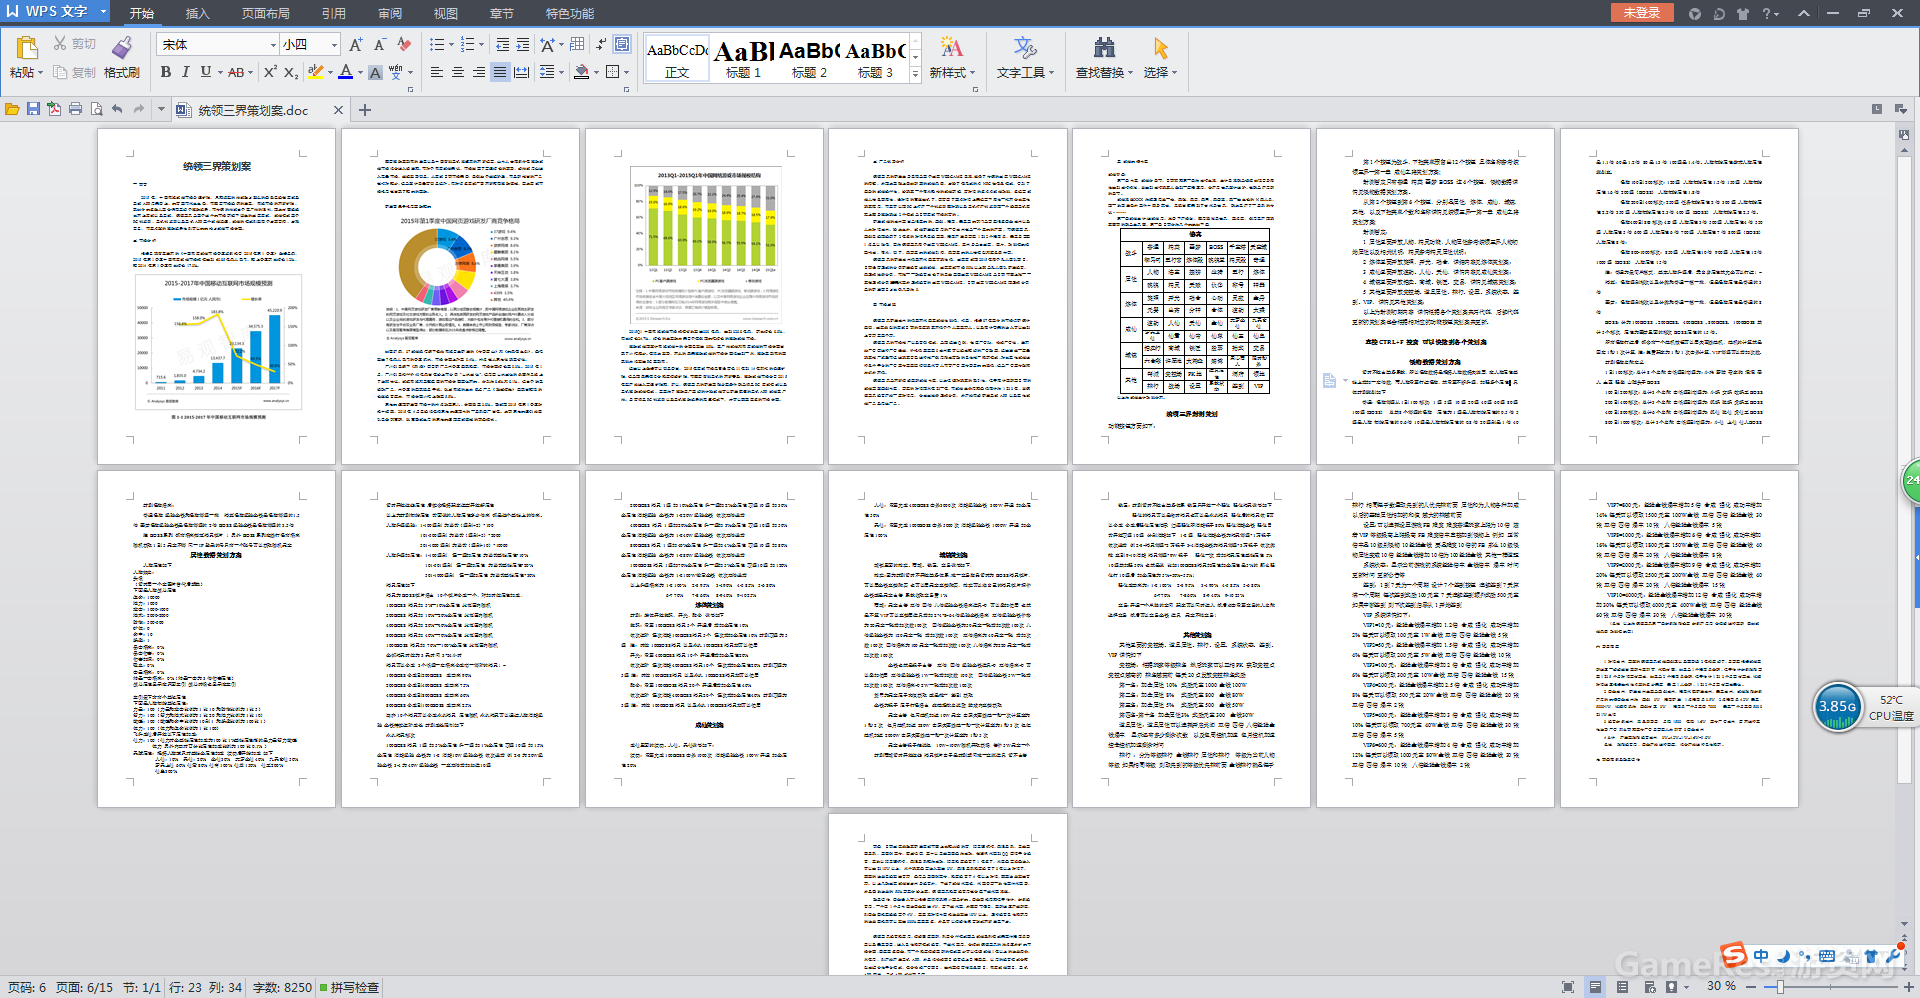Click the save disk icon
Screen dimensions: 1920x998
click(33, 109)
